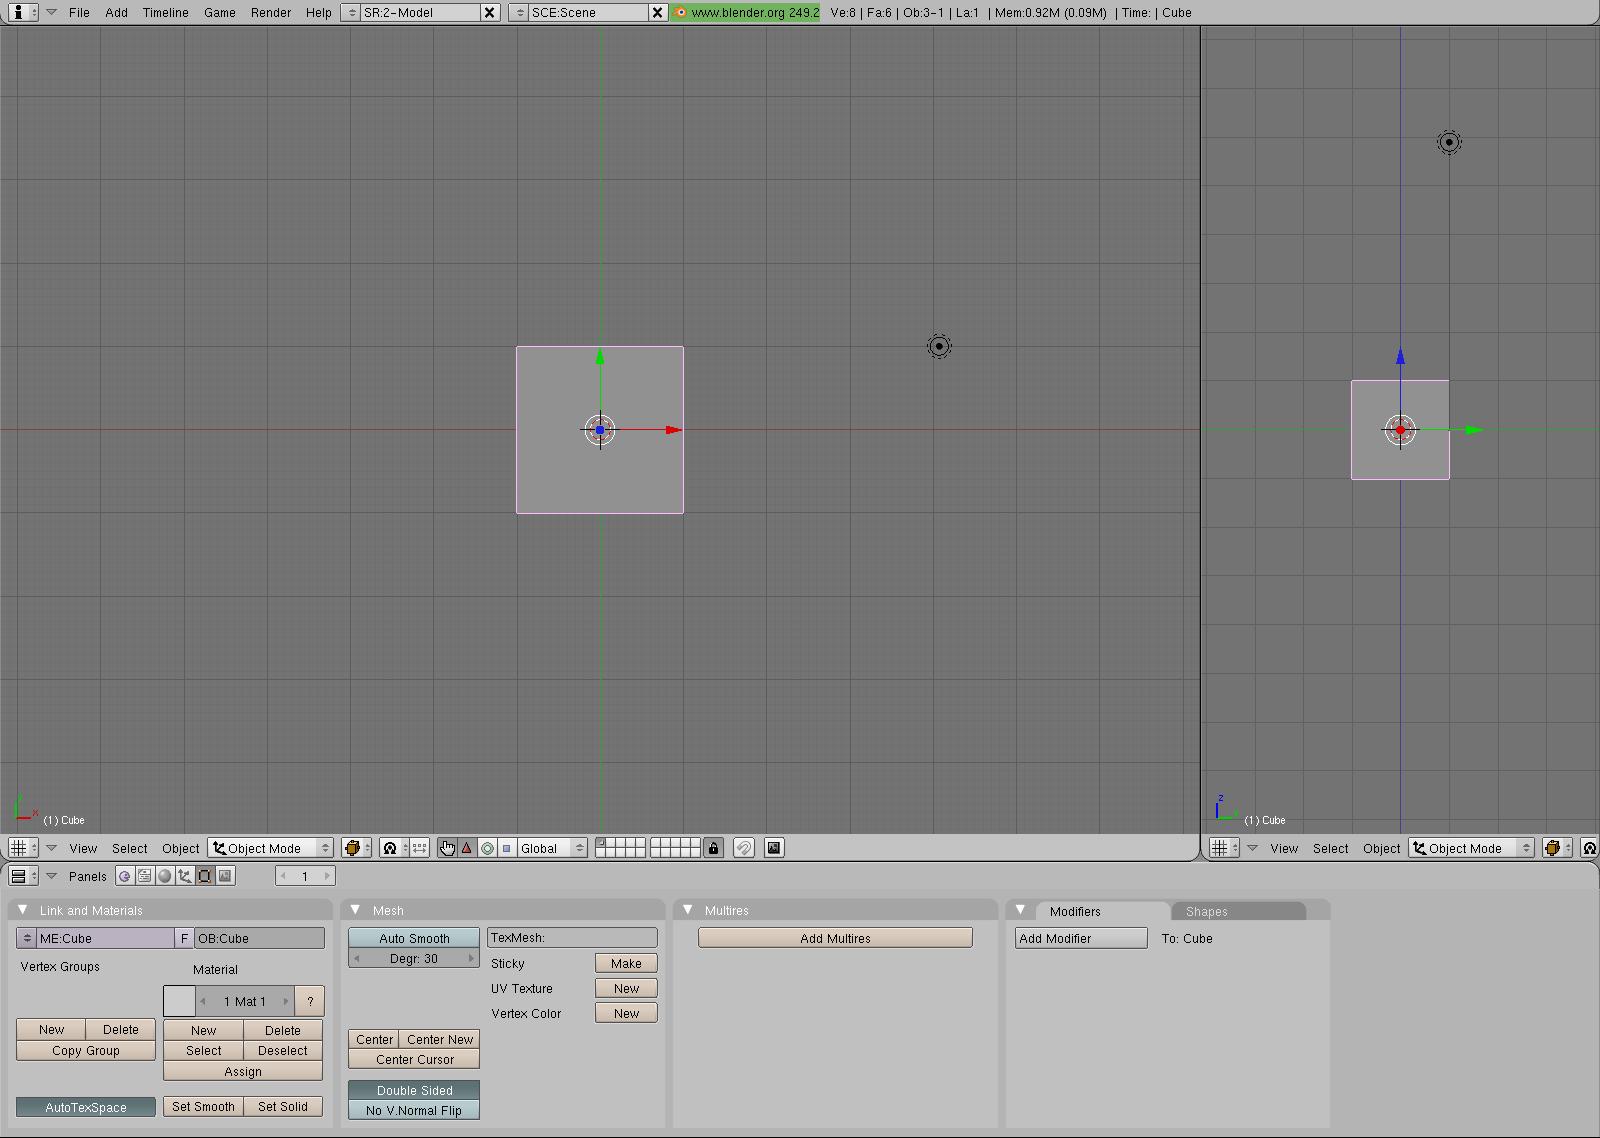This screenshot has height=1138, width=1600.
Task: Open the Object buttons panel icon
Action: click(x=184, y=876)
